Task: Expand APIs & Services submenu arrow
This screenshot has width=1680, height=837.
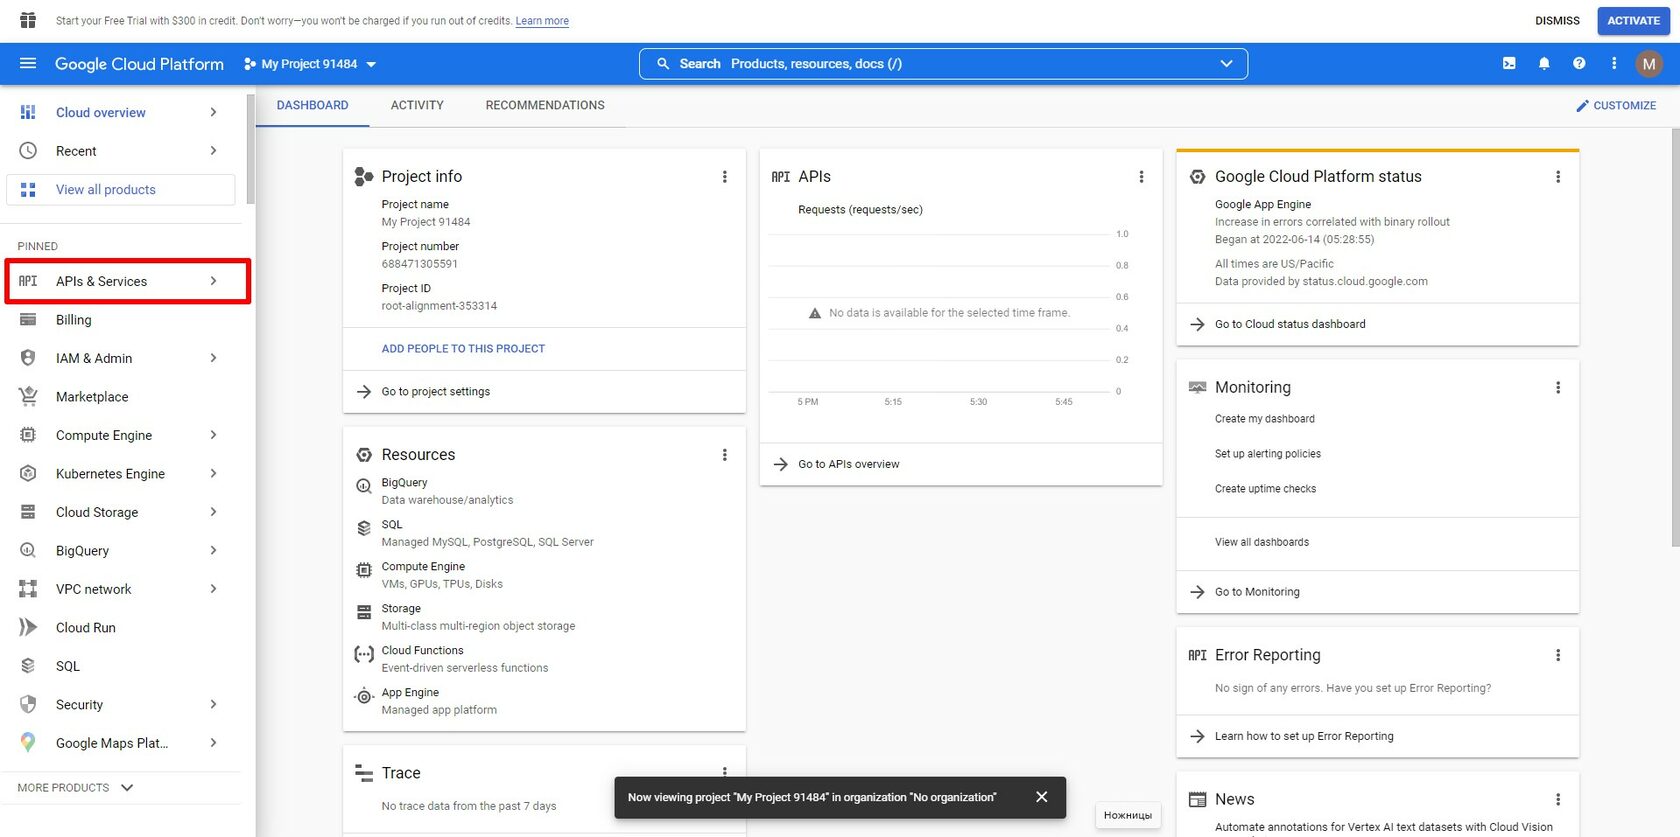Action: point(213,281)
